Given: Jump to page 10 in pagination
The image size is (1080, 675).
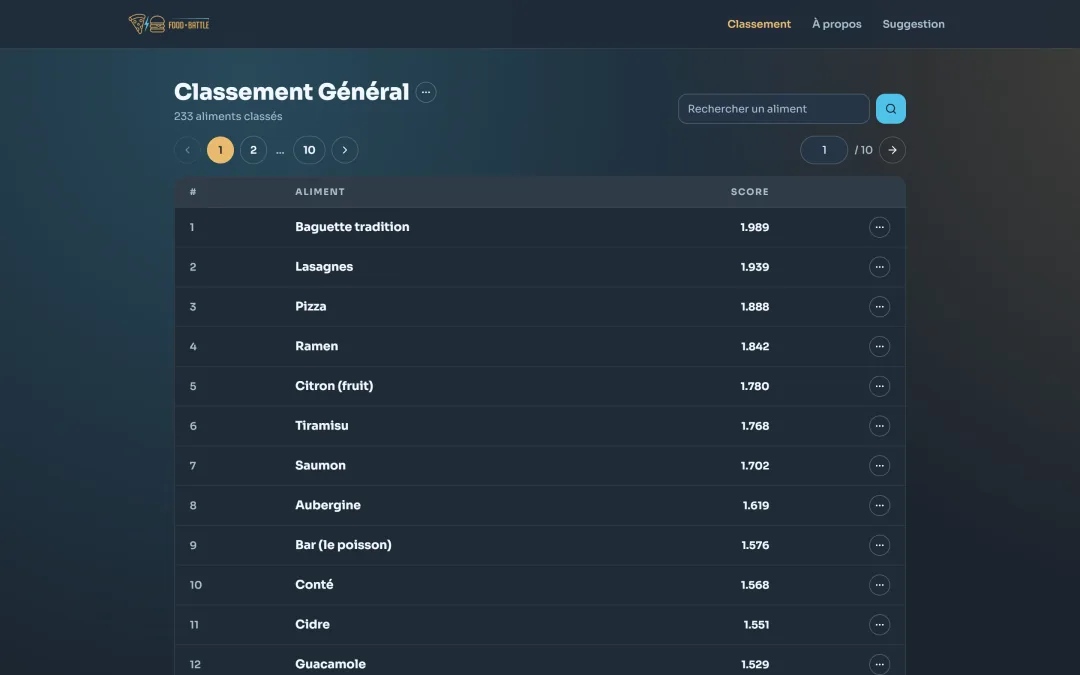Looking at the screenshot, I should [309, 150].
